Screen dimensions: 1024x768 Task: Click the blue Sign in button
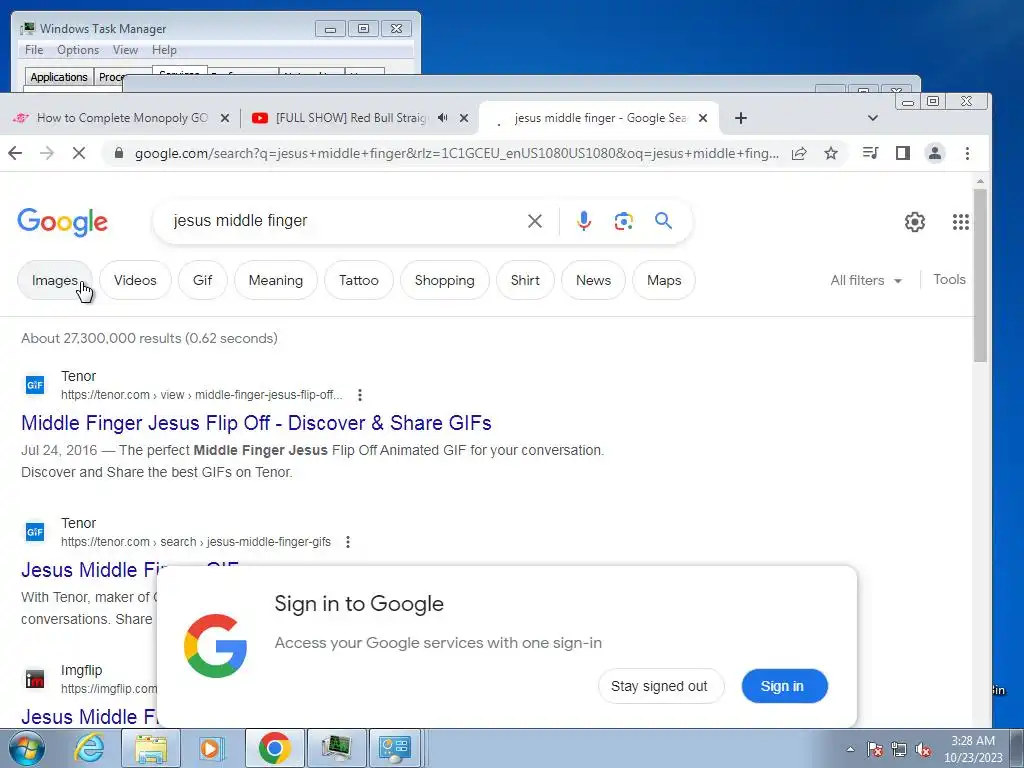click(x=784, y=686)
